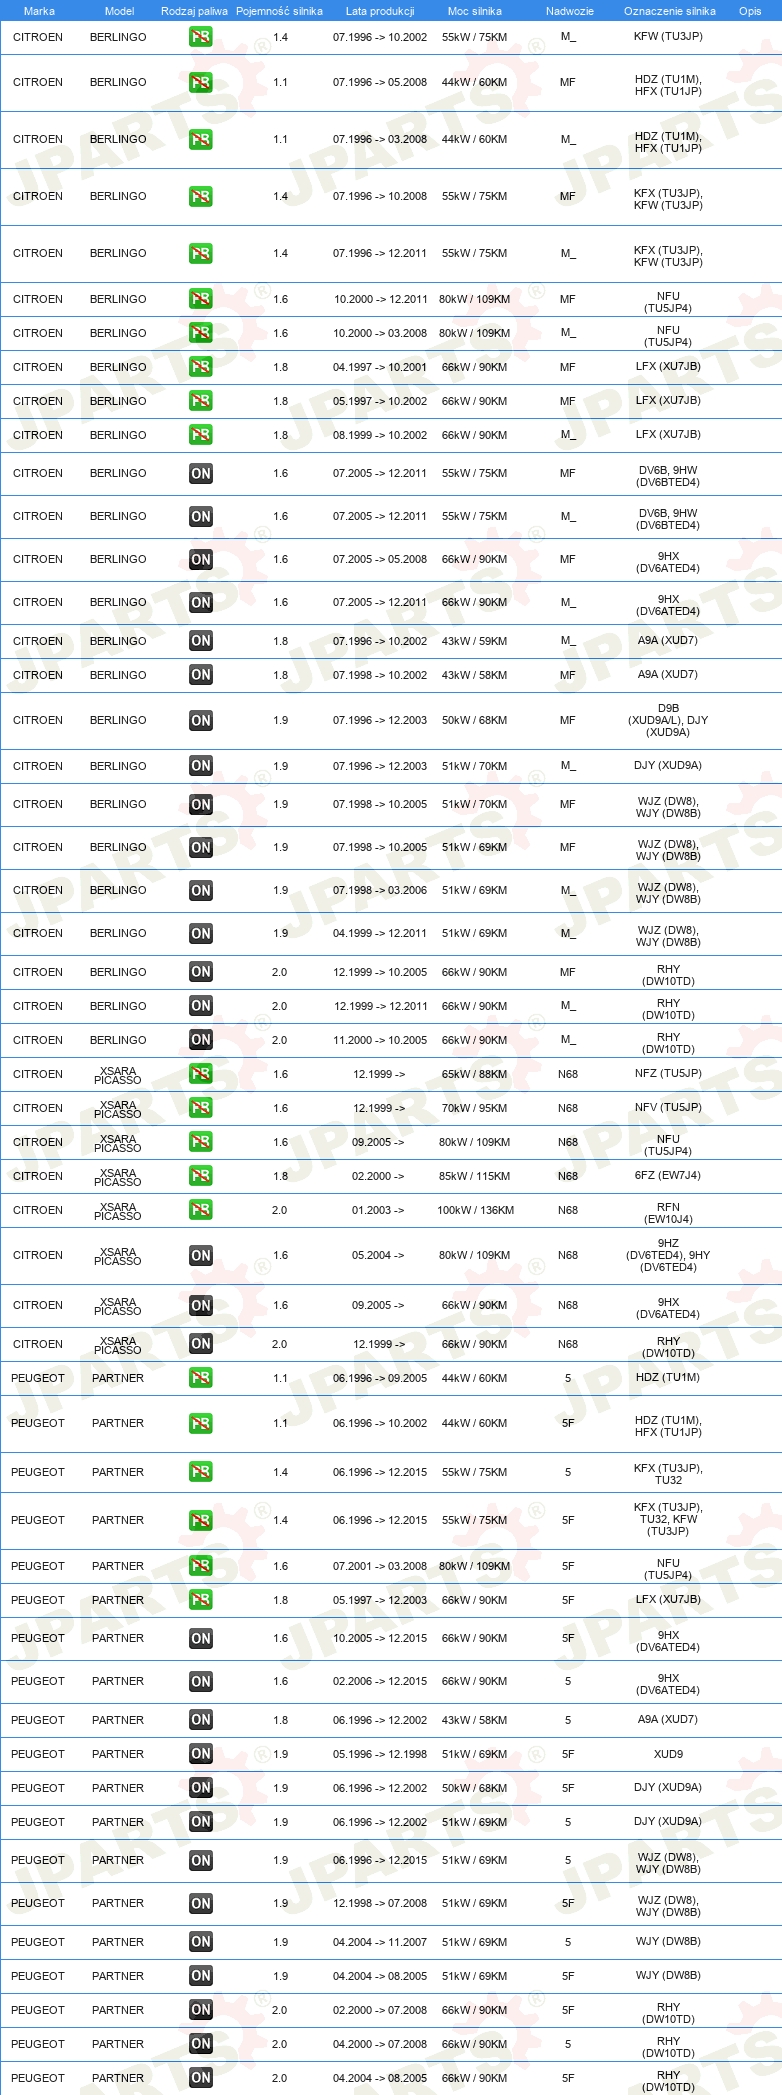The width and height of the screenshot is (782, 2095).
Task: Click the Nadwozie column header
Action: (570, 11)
